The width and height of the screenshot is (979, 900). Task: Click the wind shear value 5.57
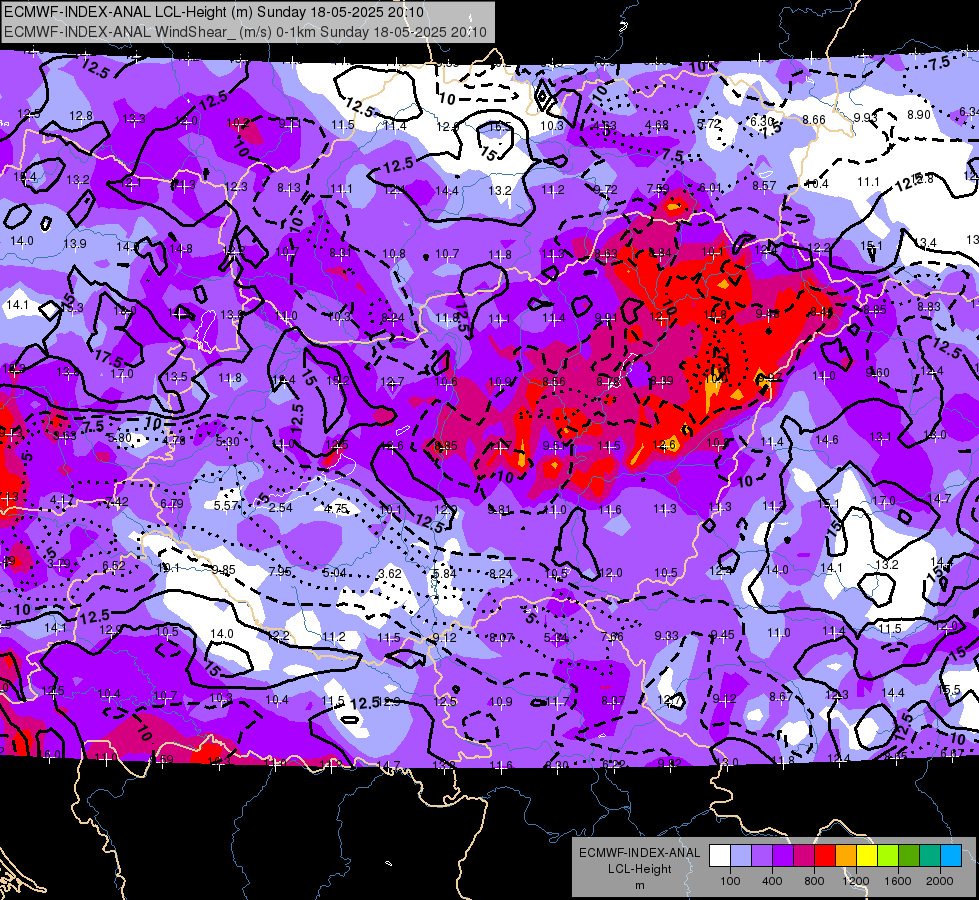click(226, 505)
